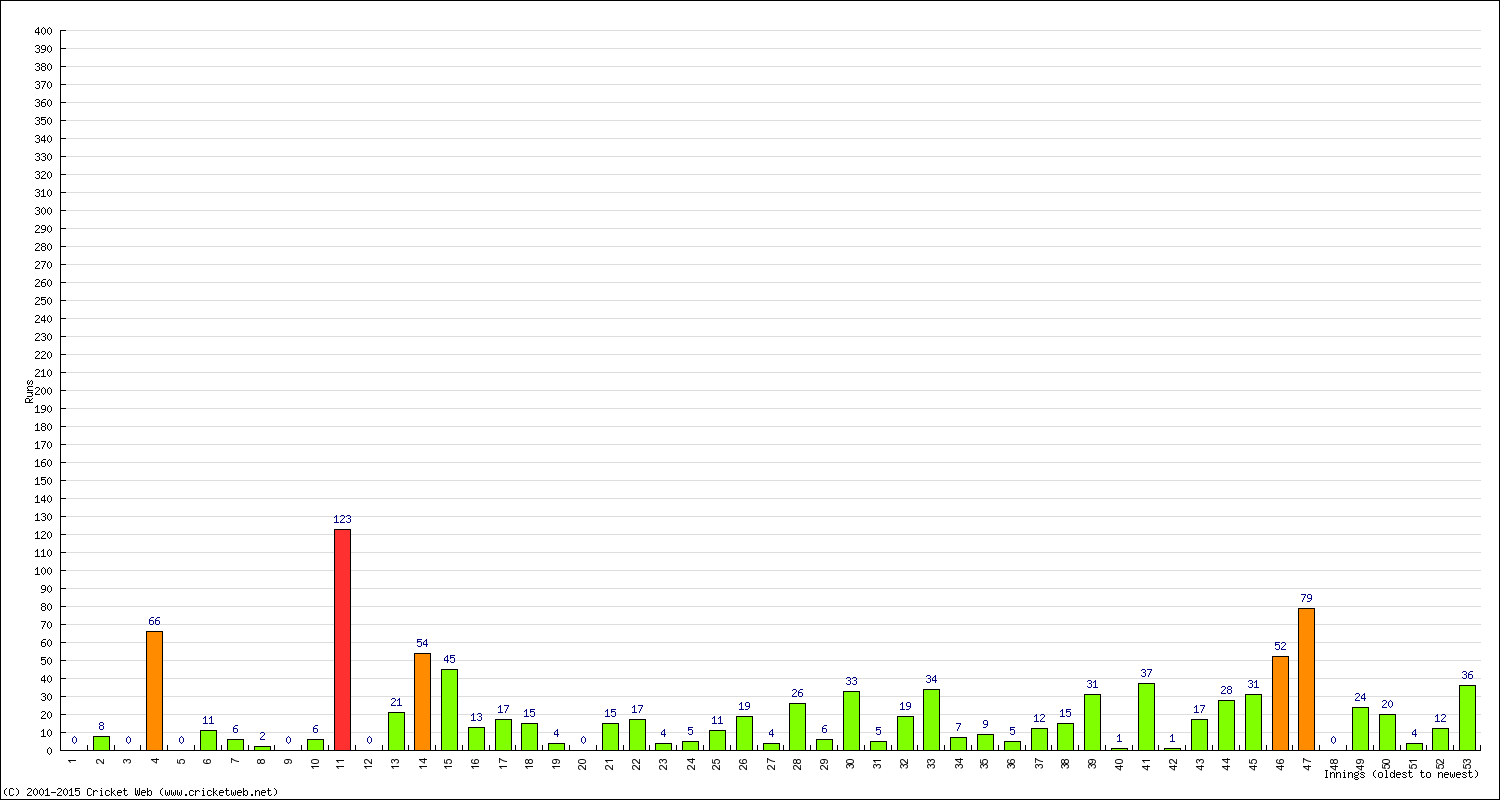The width and height of the screenshot is (1500, 800).
Task: Click the 'Innings (oldest to newest)' axis title
Action: [x=1401, y=774]
